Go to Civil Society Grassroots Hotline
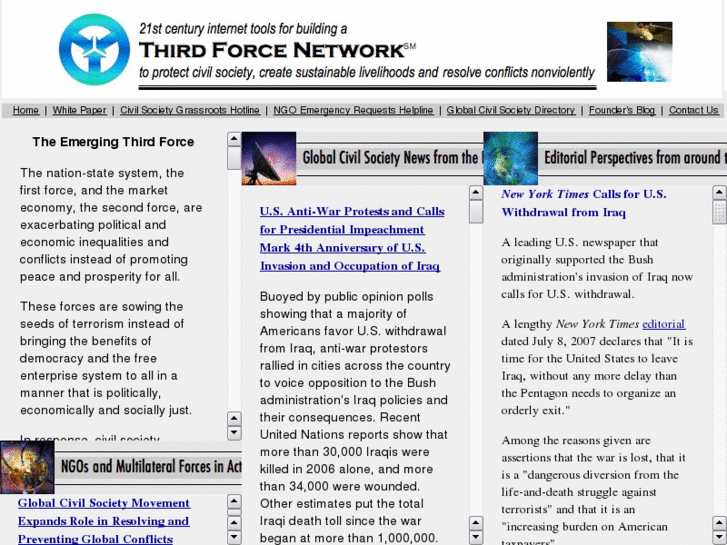This screenshot has width=727, height=545. 190,110
